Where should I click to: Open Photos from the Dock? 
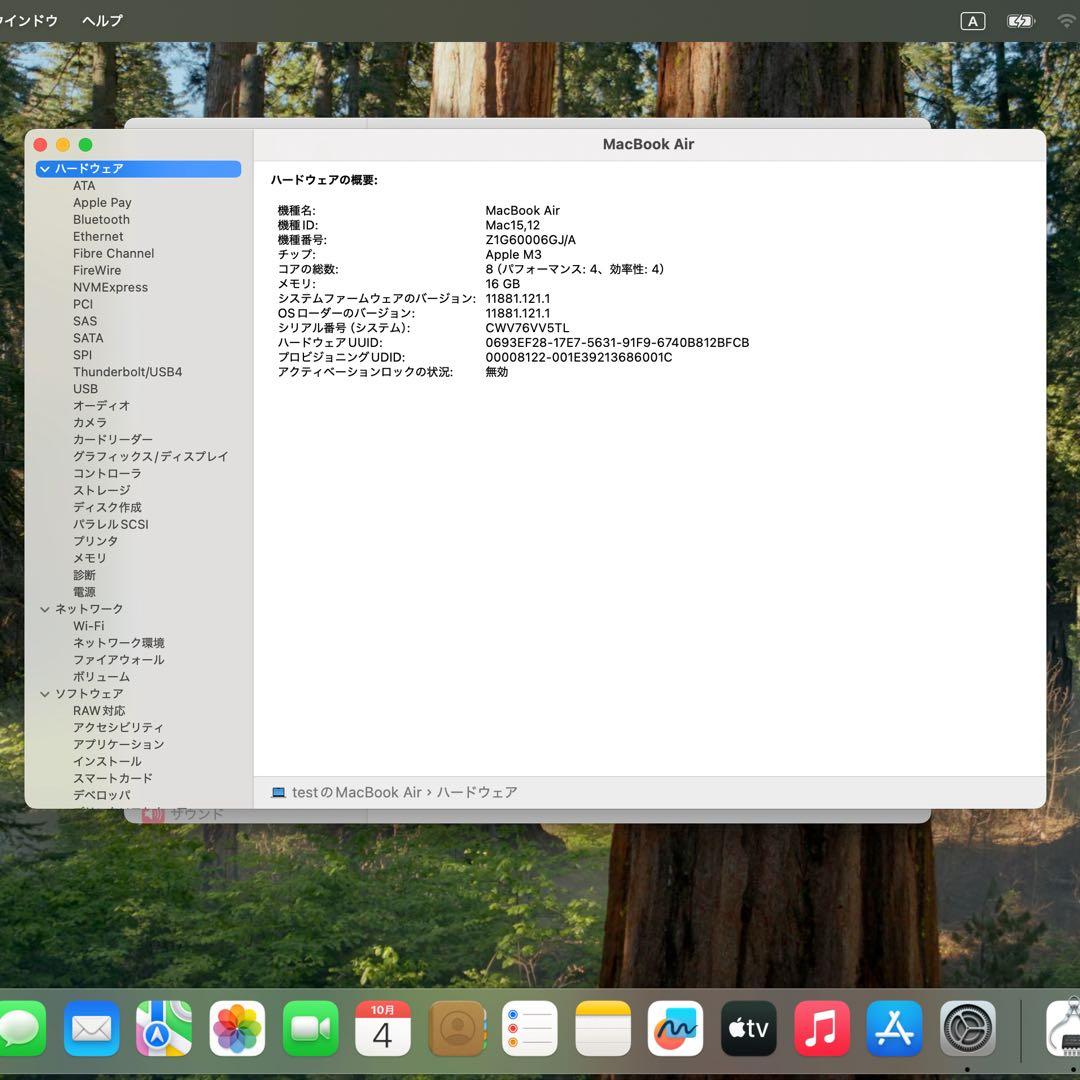(237, 1027)
